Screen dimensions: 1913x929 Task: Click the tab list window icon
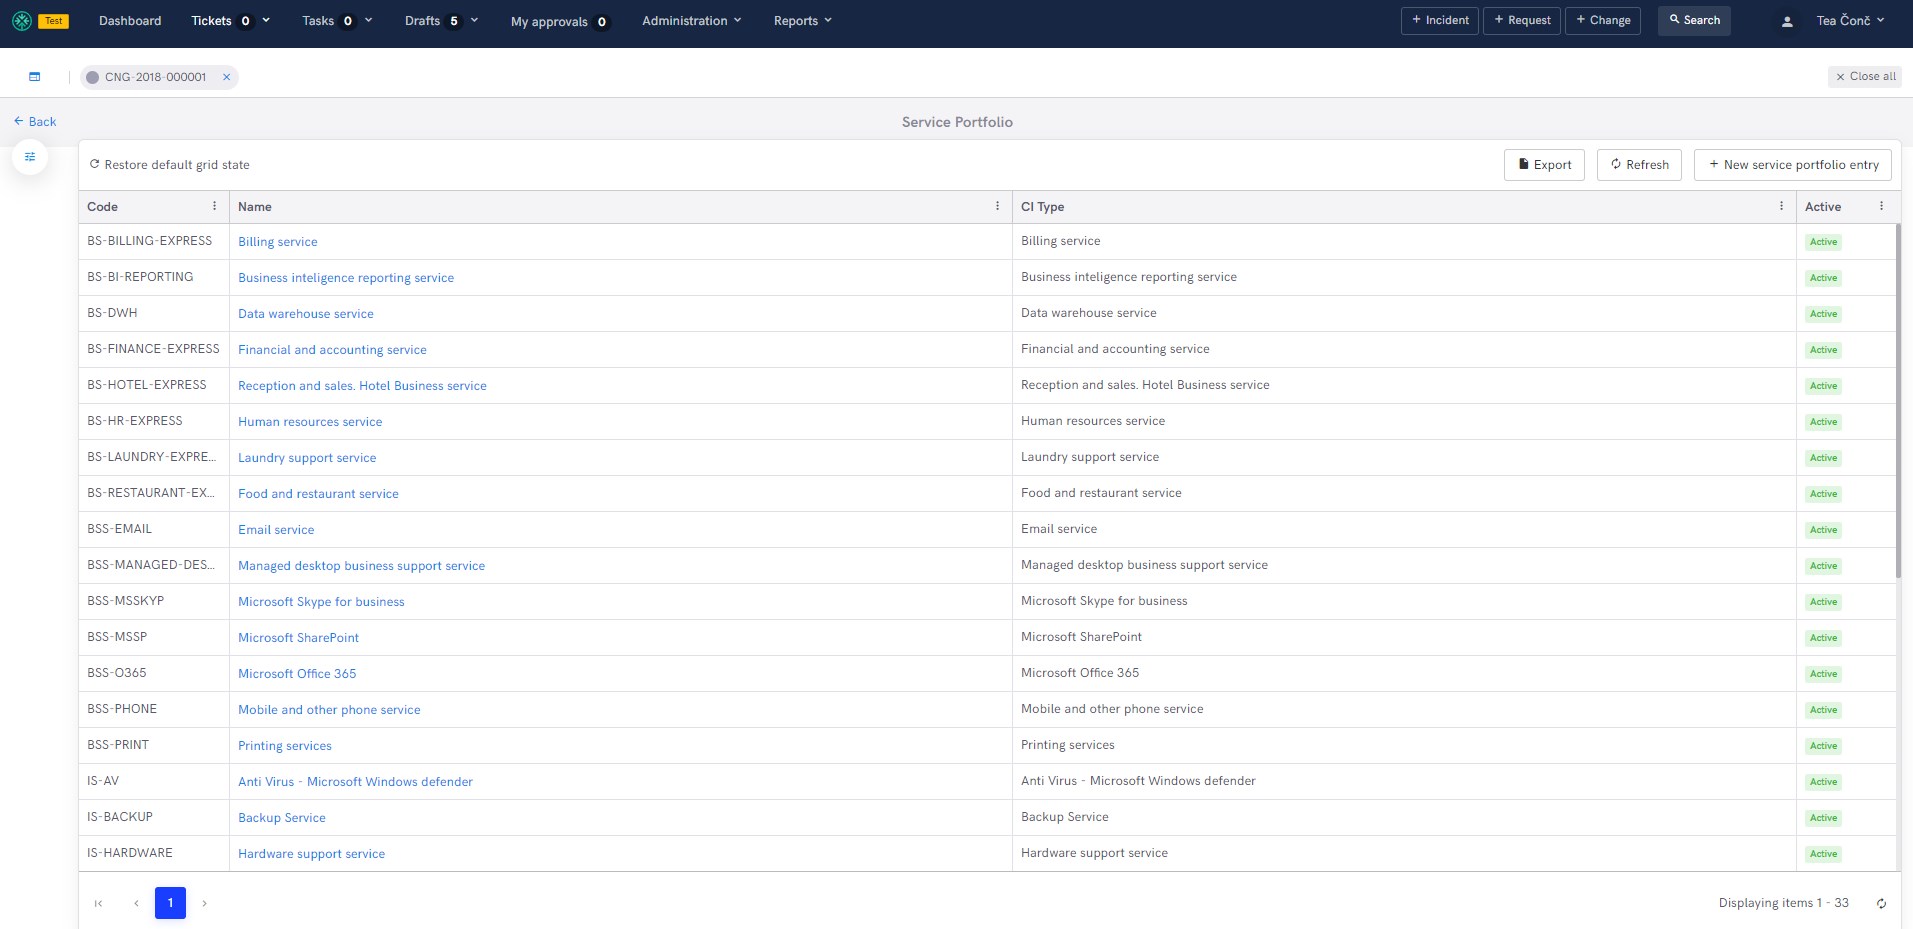click(35, 77)
